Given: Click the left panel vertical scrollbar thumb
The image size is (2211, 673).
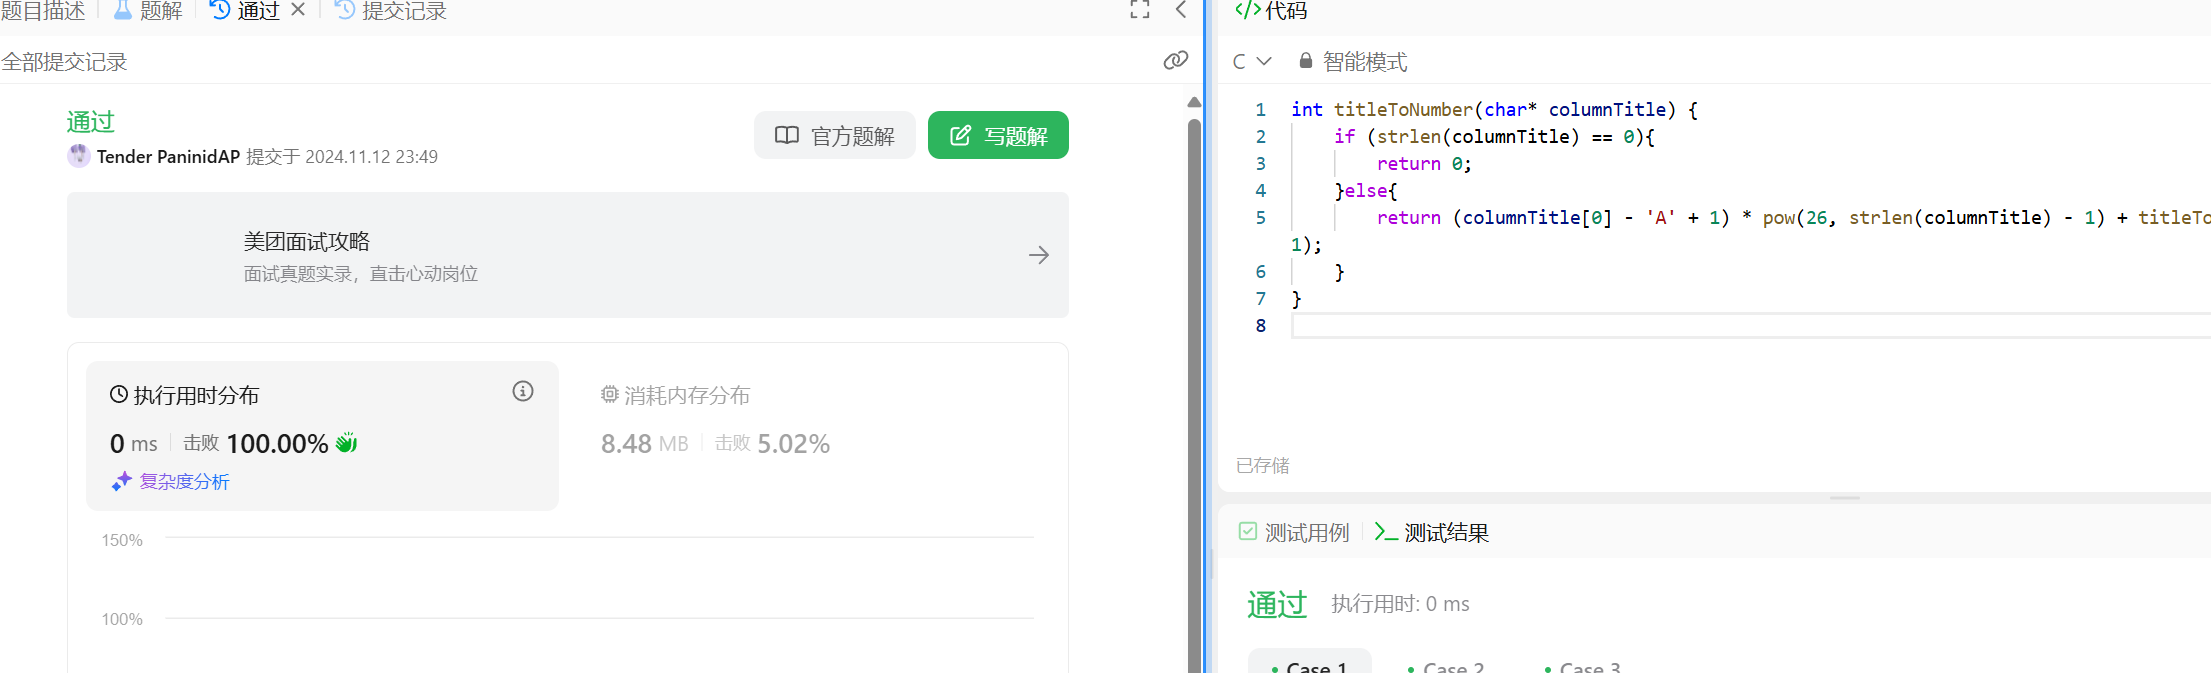Looking at the screenshot, I should [x=1194, y=395].
